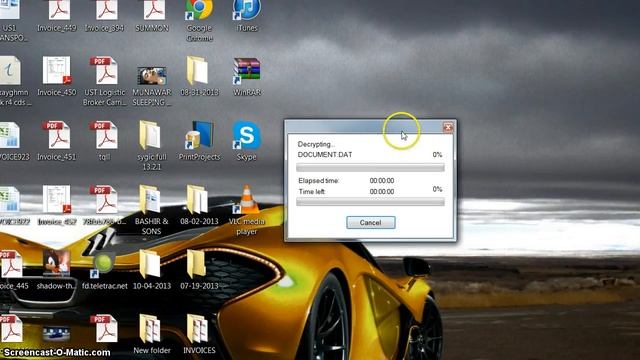Select the shadow-th image icon

[x=56, y=263]
